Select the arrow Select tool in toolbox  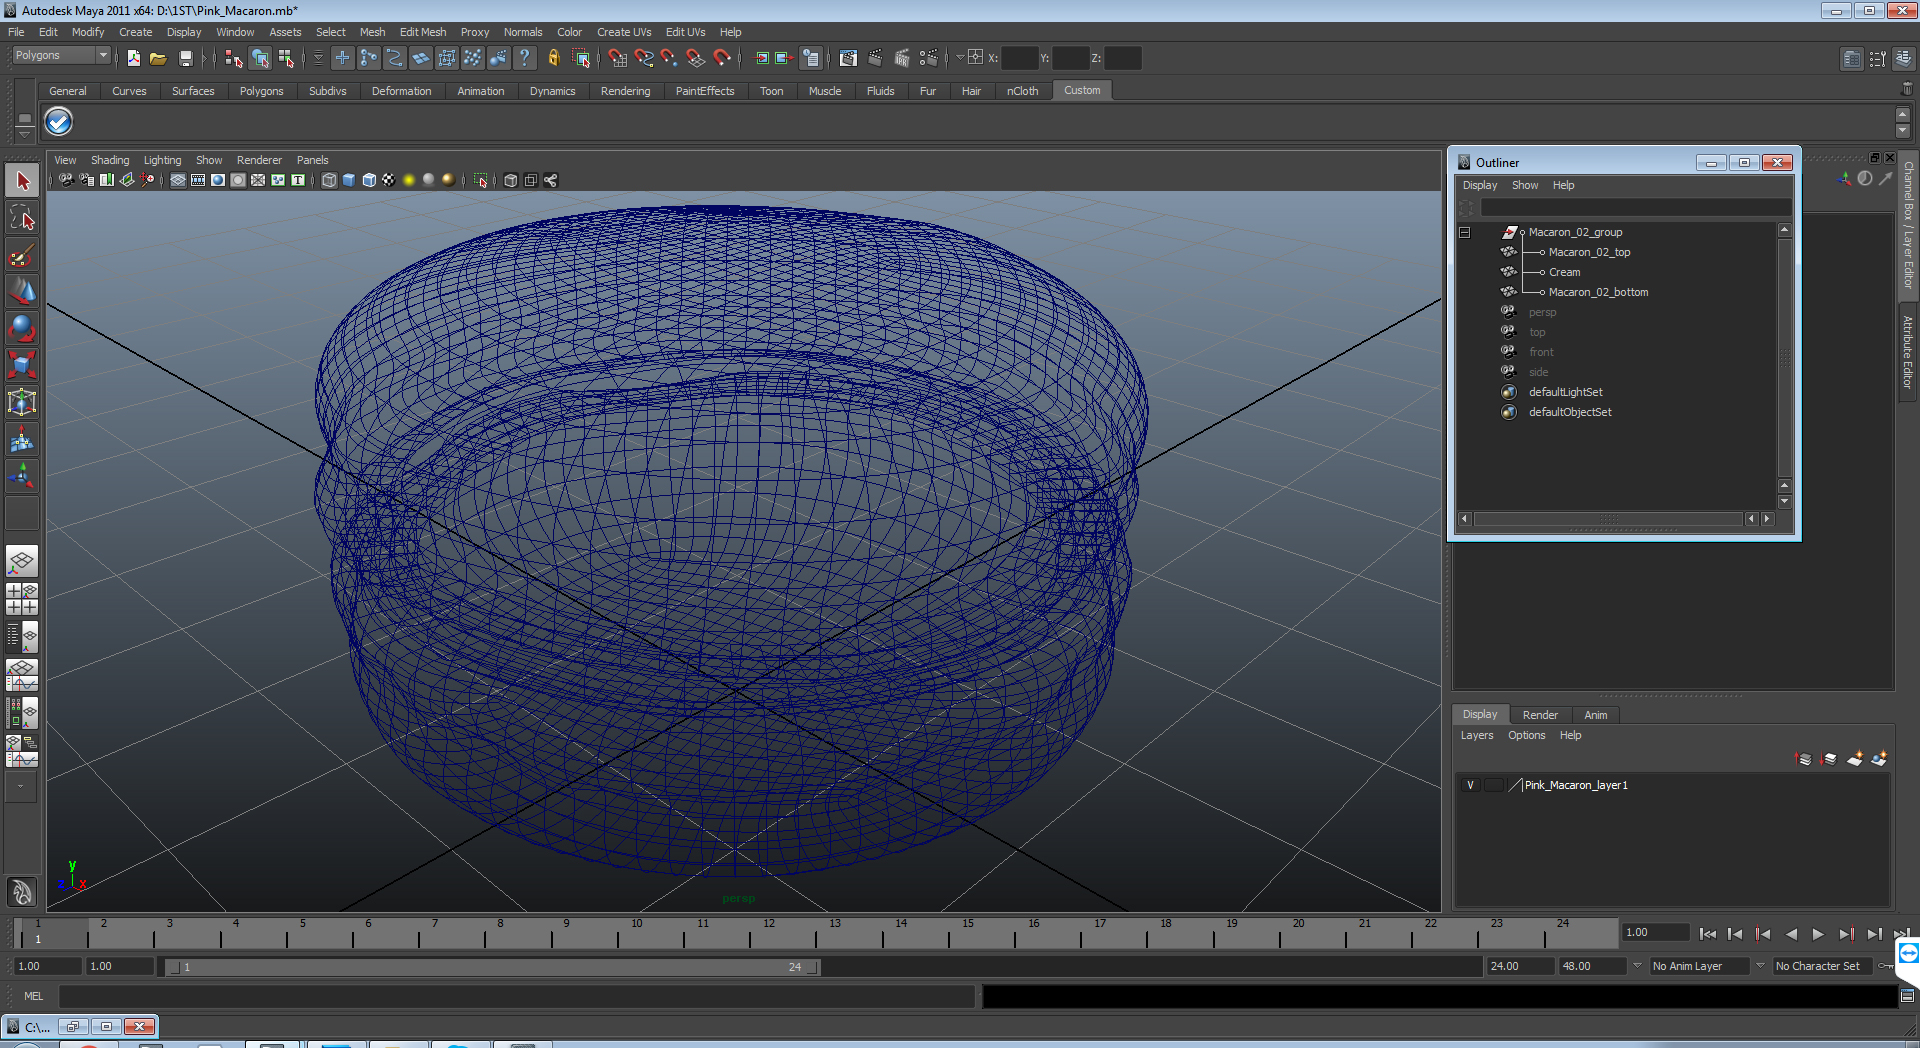[x=22, y=181]
